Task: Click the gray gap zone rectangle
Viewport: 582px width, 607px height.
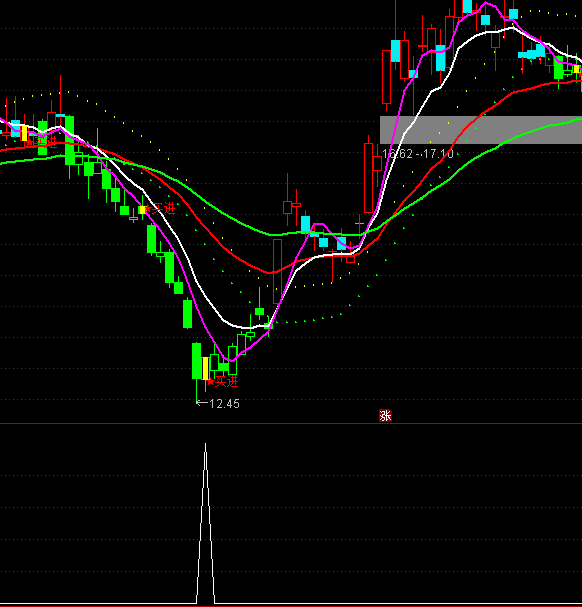Action: coord(481,130)
